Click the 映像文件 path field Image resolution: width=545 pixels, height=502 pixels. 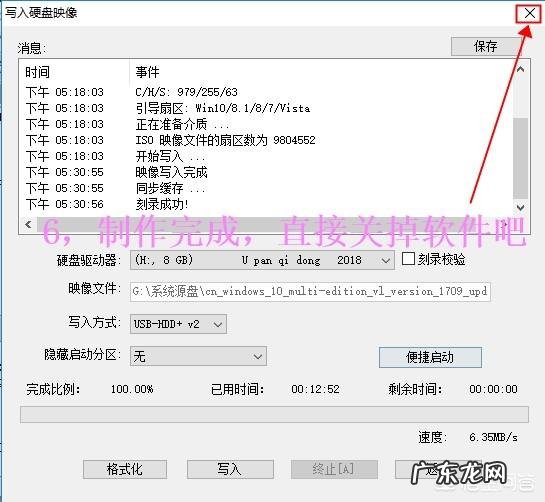click(x=310, y=291)
